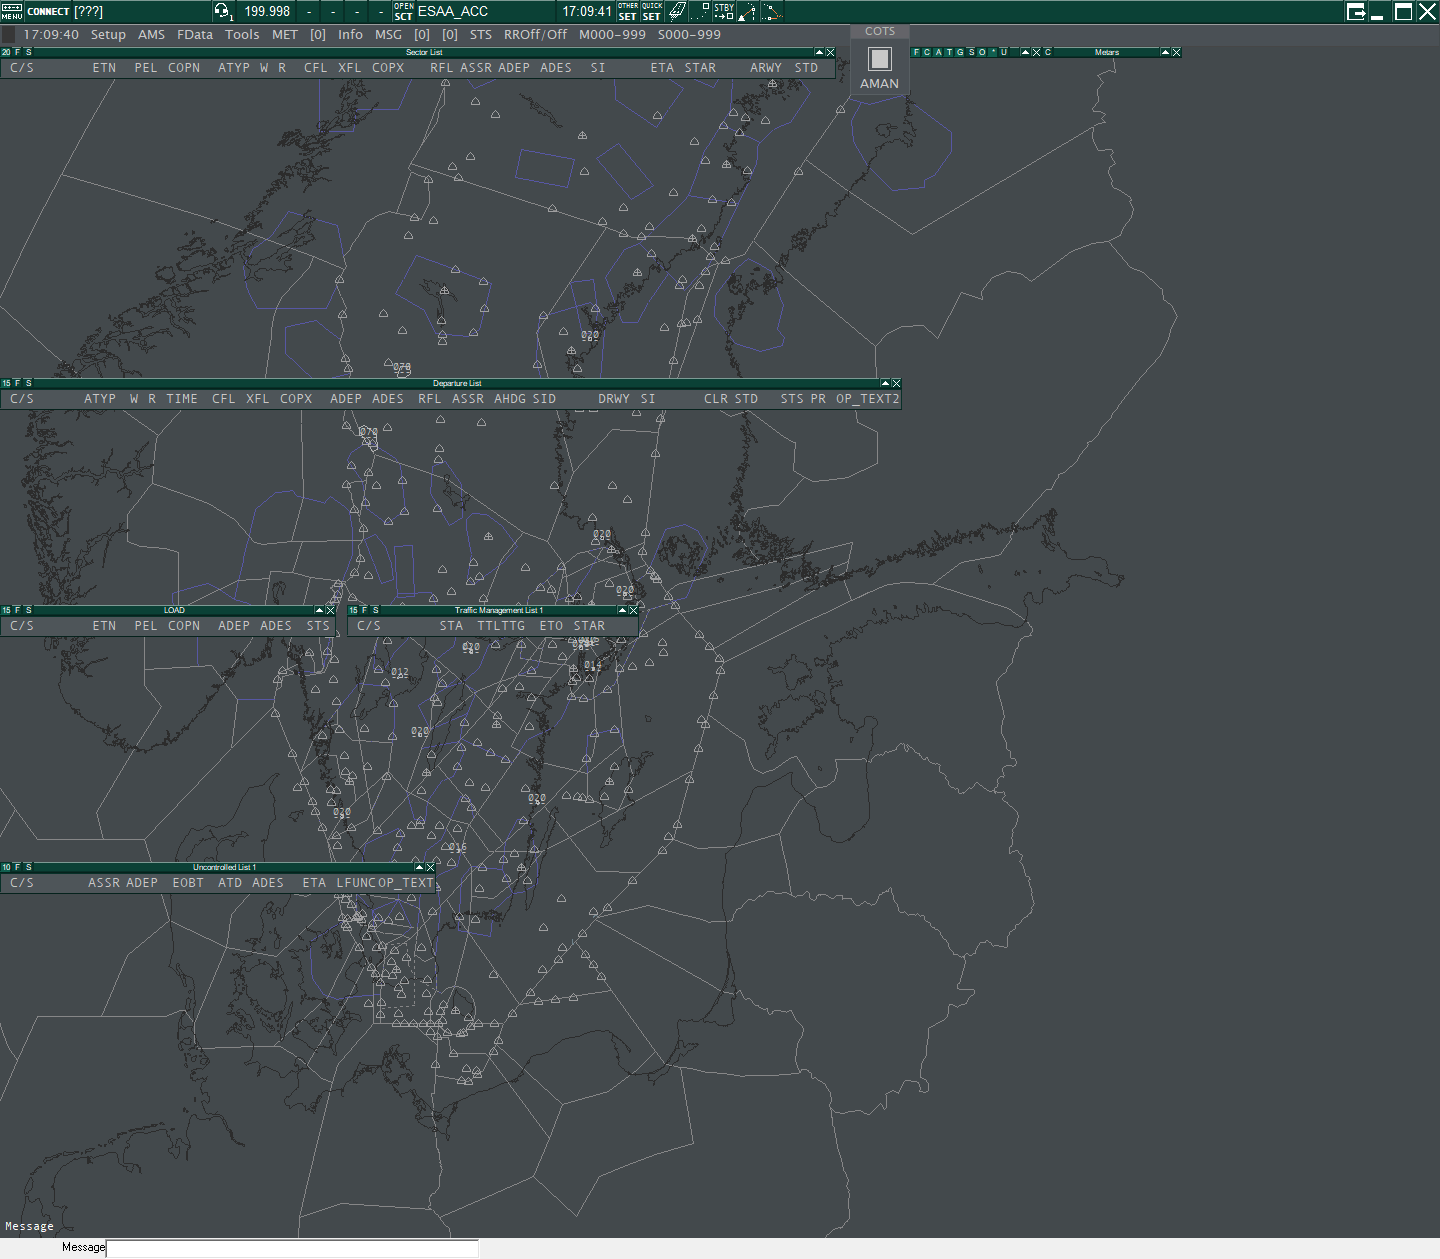Viewport: 1440px width, 1259px height.
Task: Click the detach window icon
Action: click(1356, 11)
